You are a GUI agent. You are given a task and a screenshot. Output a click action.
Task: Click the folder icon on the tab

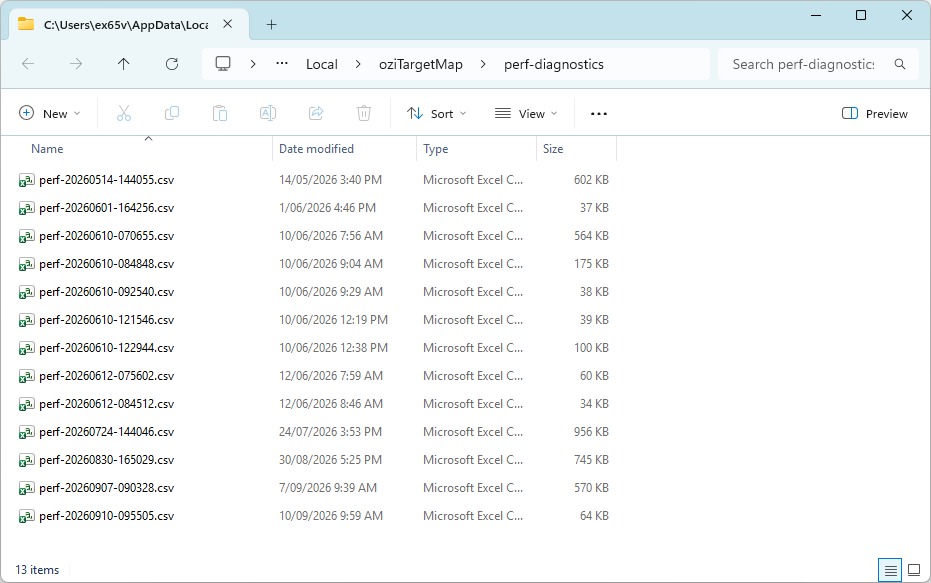click(26, 24)
